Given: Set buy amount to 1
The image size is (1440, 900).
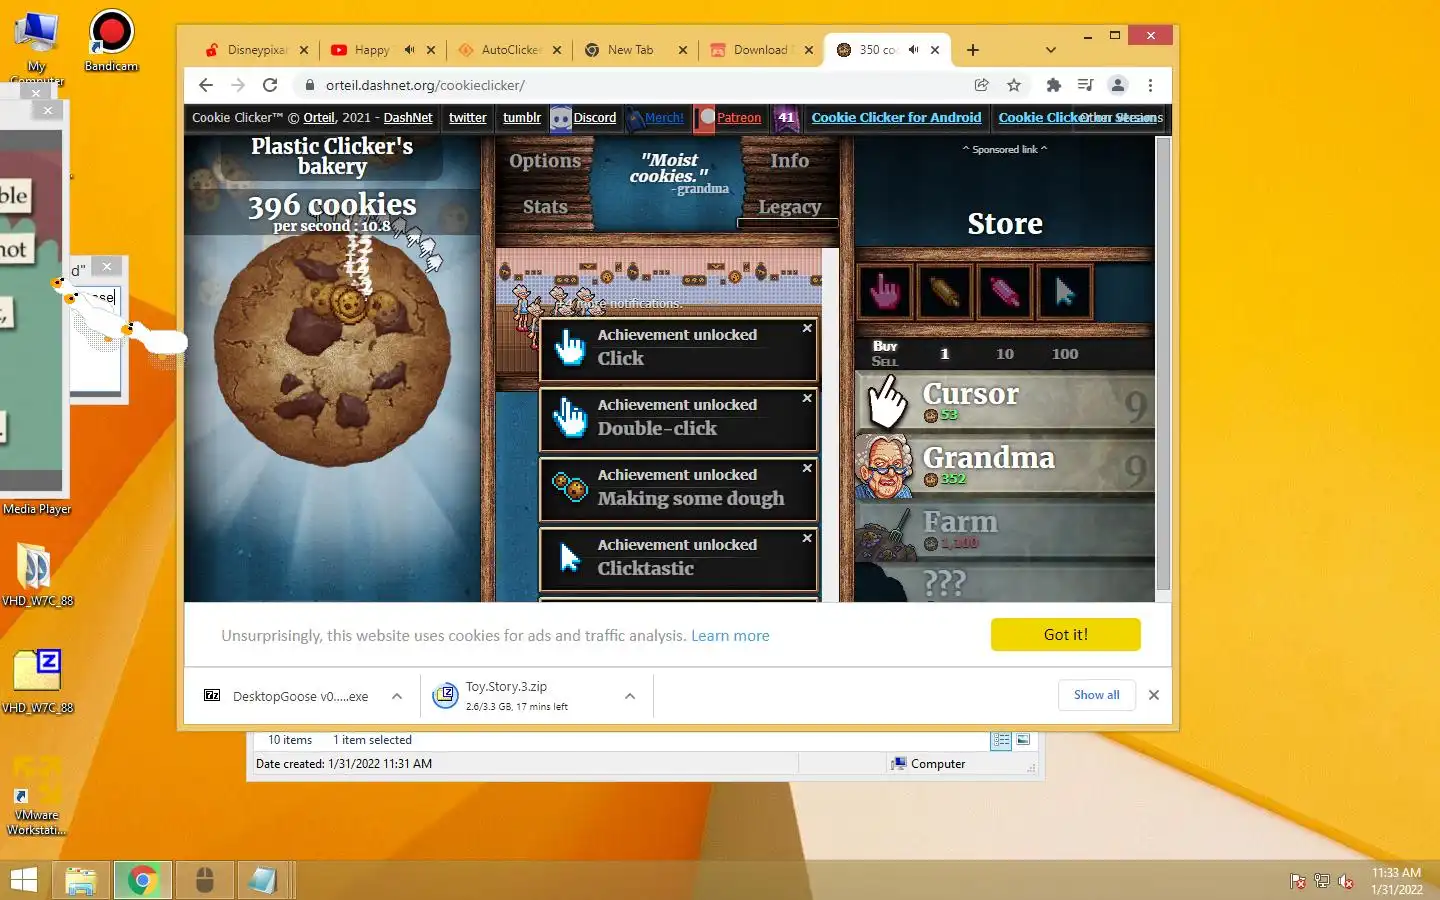Looking at the screenshot, I should pos(944,354).
